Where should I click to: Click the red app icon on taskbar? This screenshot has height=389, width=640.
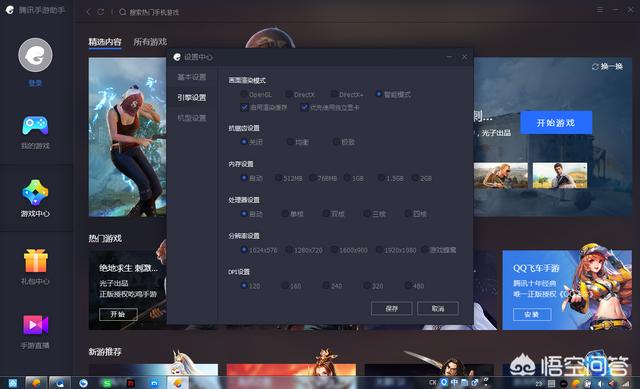(x=131, y=383)
